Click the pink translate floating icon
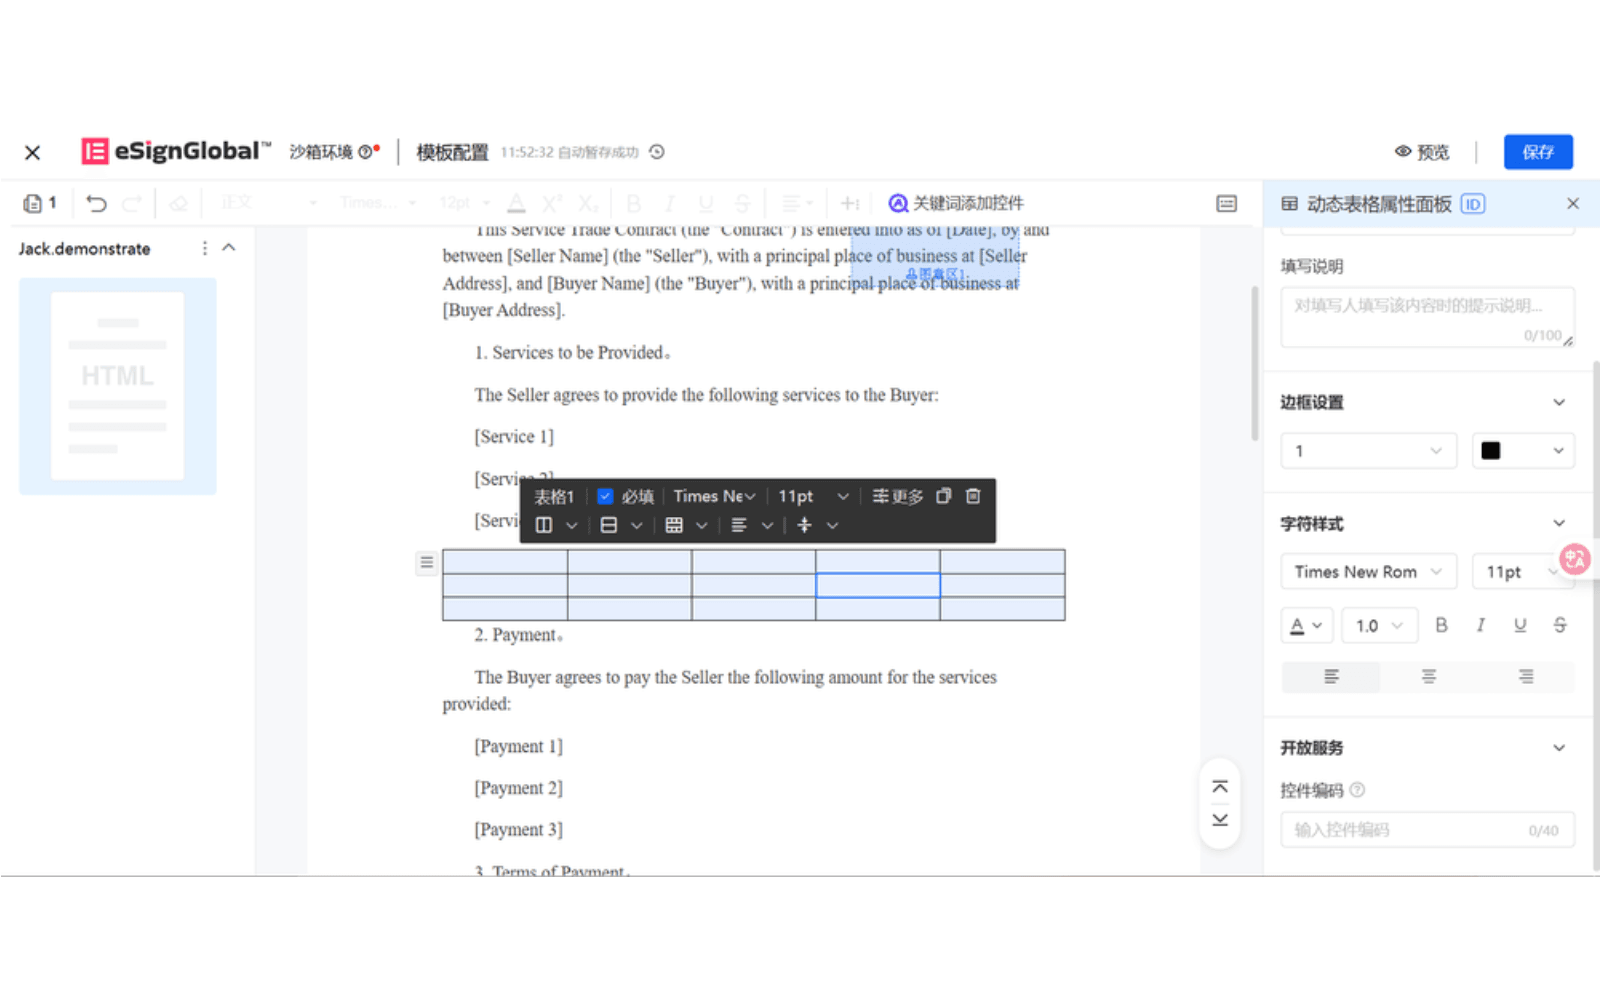 pos(1575,558)
